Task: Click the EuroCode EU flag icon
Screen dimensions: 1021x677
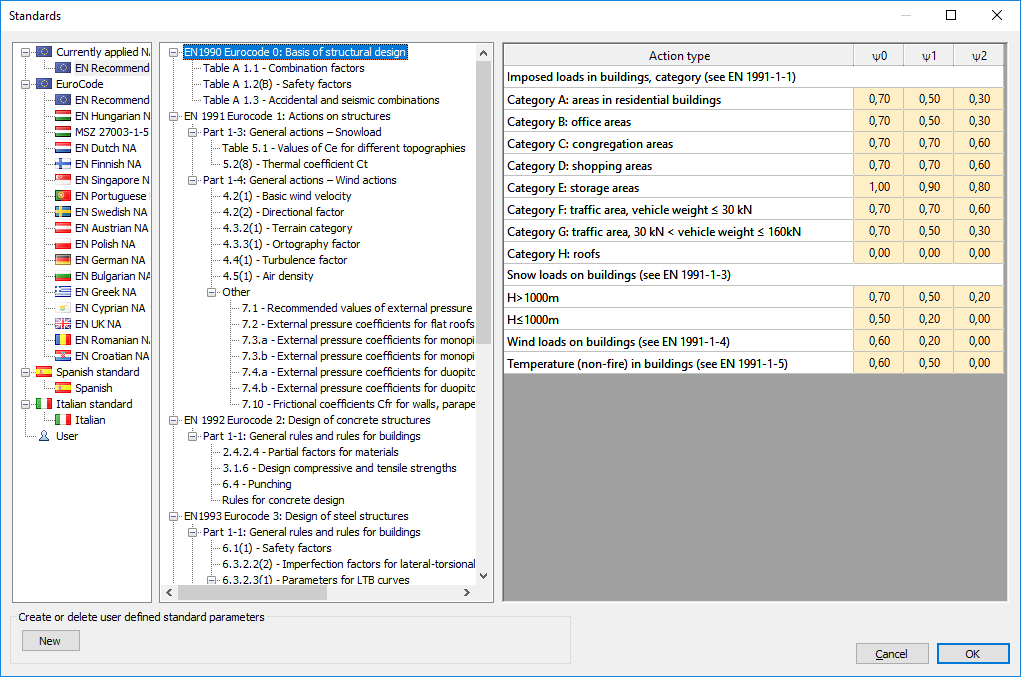Action: 44,84
